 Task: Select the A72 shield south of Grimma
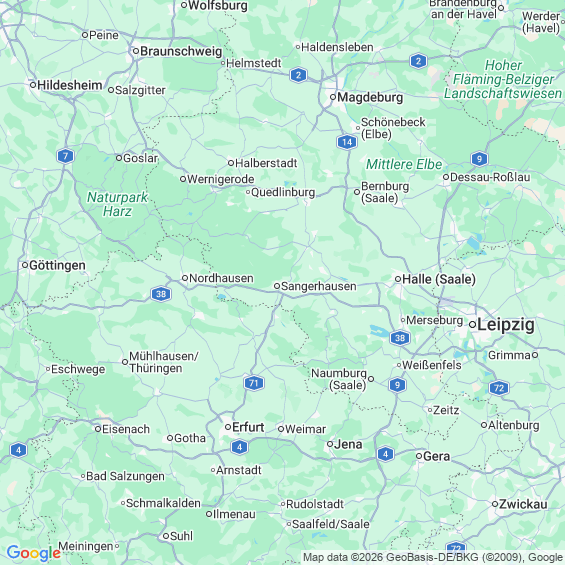(x=499, y=388)
